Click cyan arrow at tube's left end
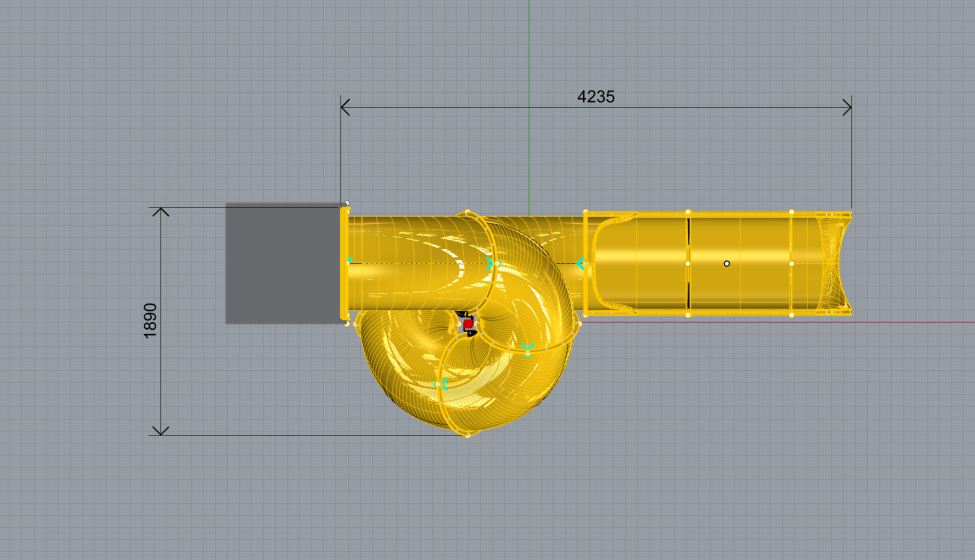The height and width of the screenshot is (560, 975). coord(349,261)
